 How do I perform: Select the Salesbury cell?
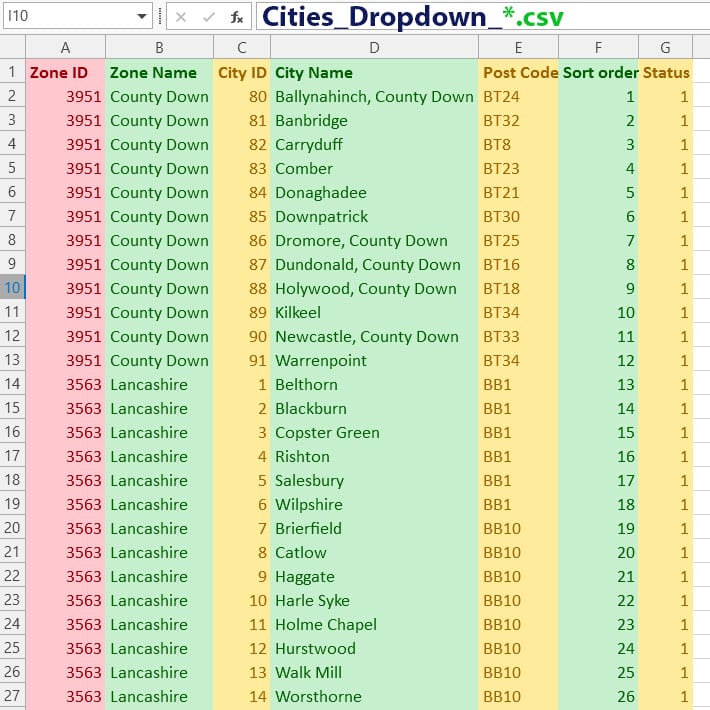coord(374,480)
